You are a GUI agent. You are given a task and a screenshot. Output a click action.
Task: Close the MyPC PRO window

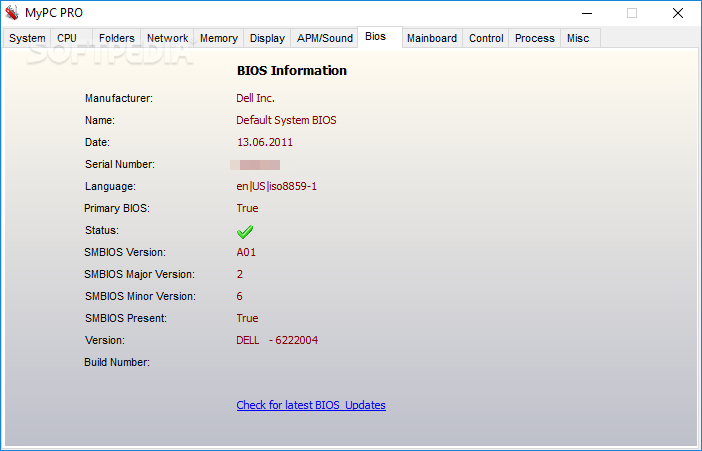[x=678, y=13]
